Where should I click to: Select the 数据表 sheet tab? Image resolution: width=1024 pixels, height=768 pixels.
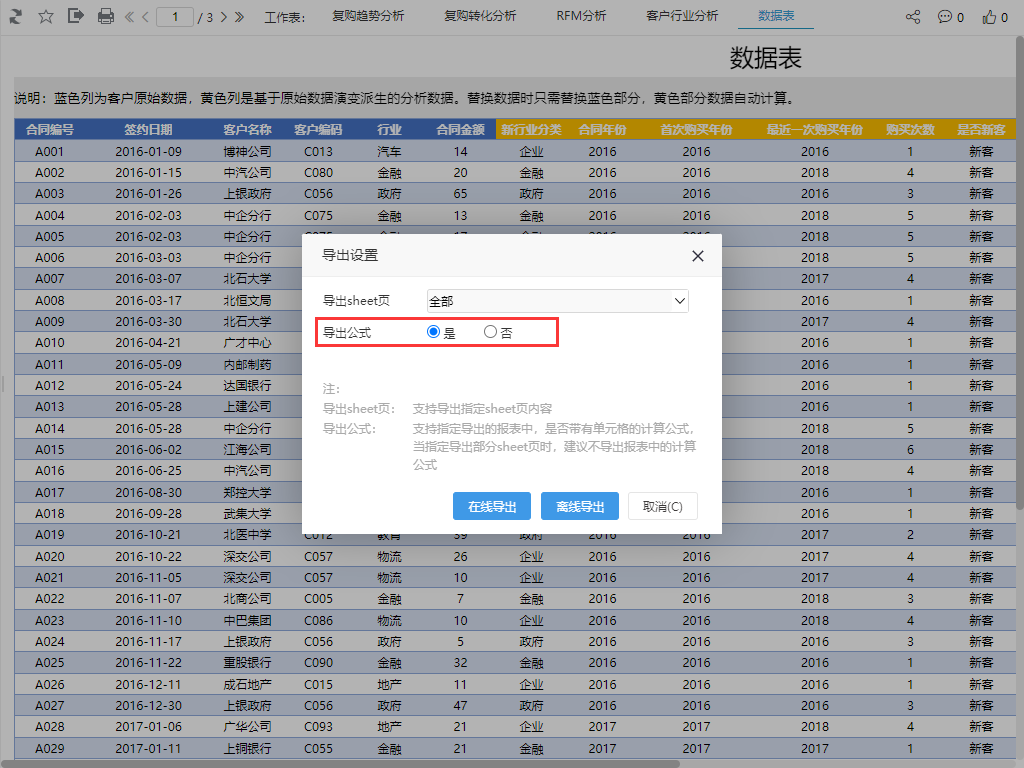[x=776, y=16]
